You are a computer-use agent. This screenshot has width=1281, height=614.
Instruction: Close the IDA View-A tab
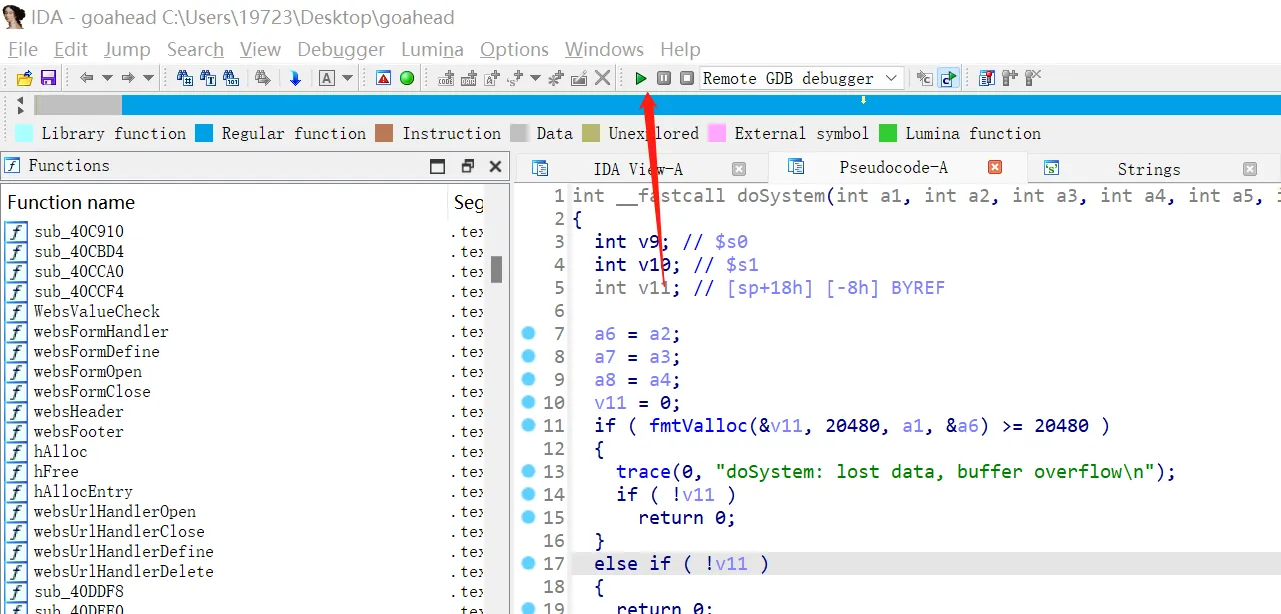(x=739, y=169)
